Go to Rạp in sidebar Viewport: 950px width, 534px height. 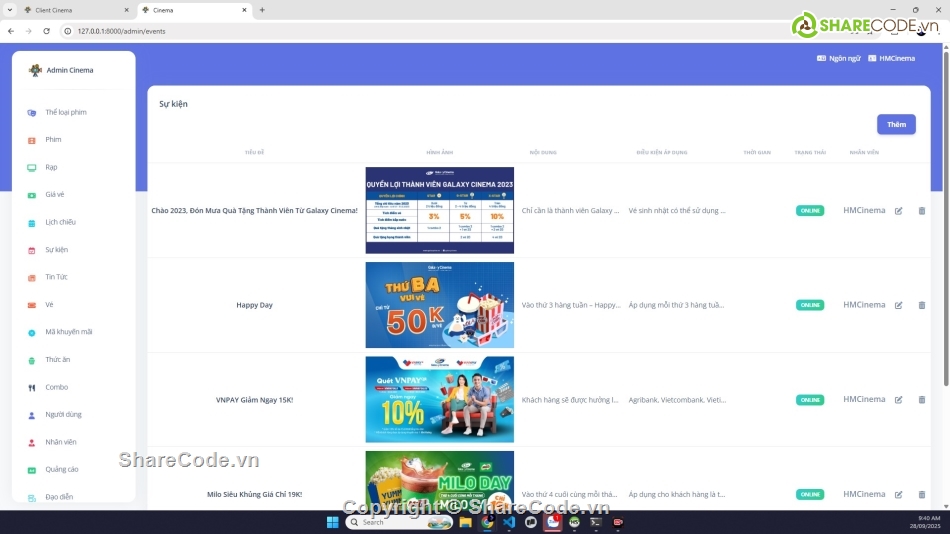(51, 167)
